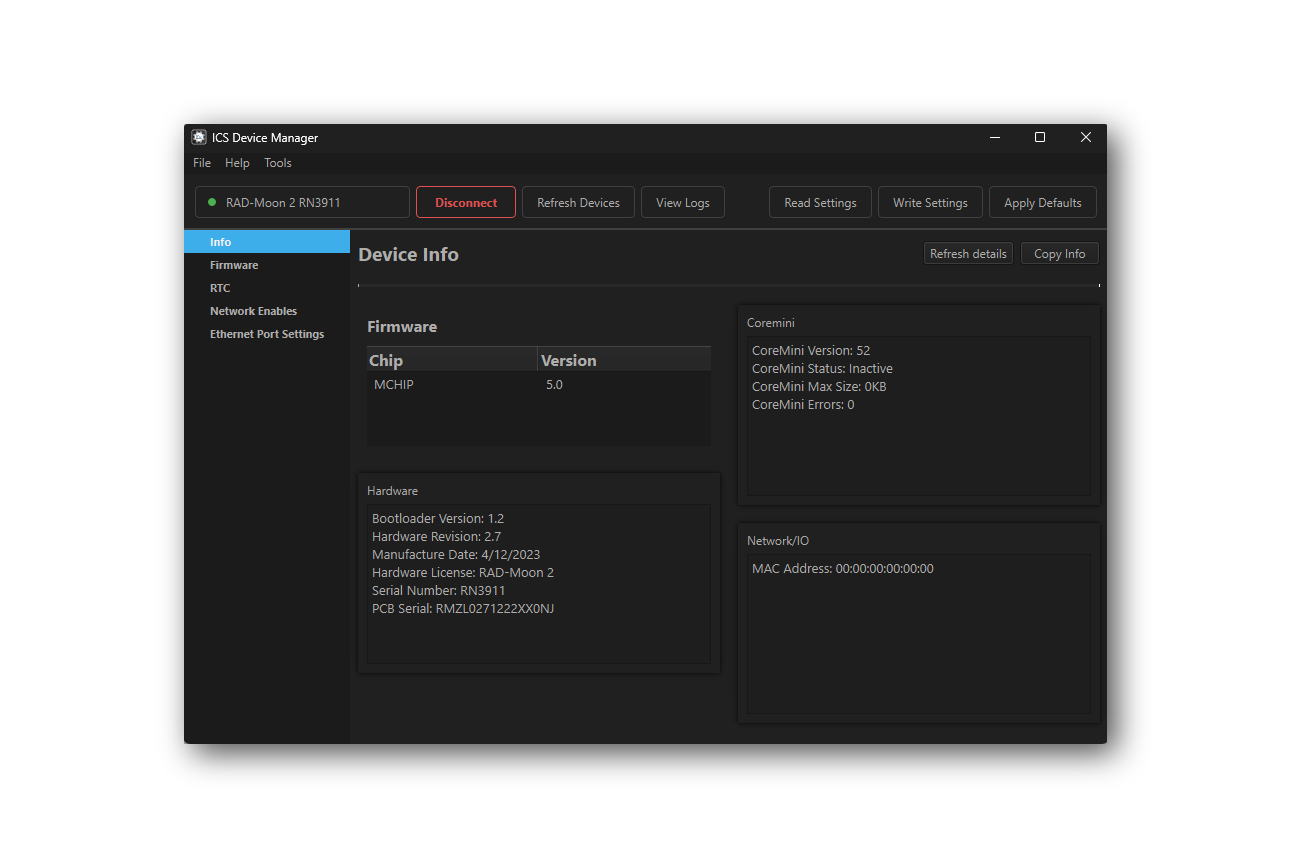Click CoreMini Status: Inactive line
1291x868 pixels.
coord(822,369)
